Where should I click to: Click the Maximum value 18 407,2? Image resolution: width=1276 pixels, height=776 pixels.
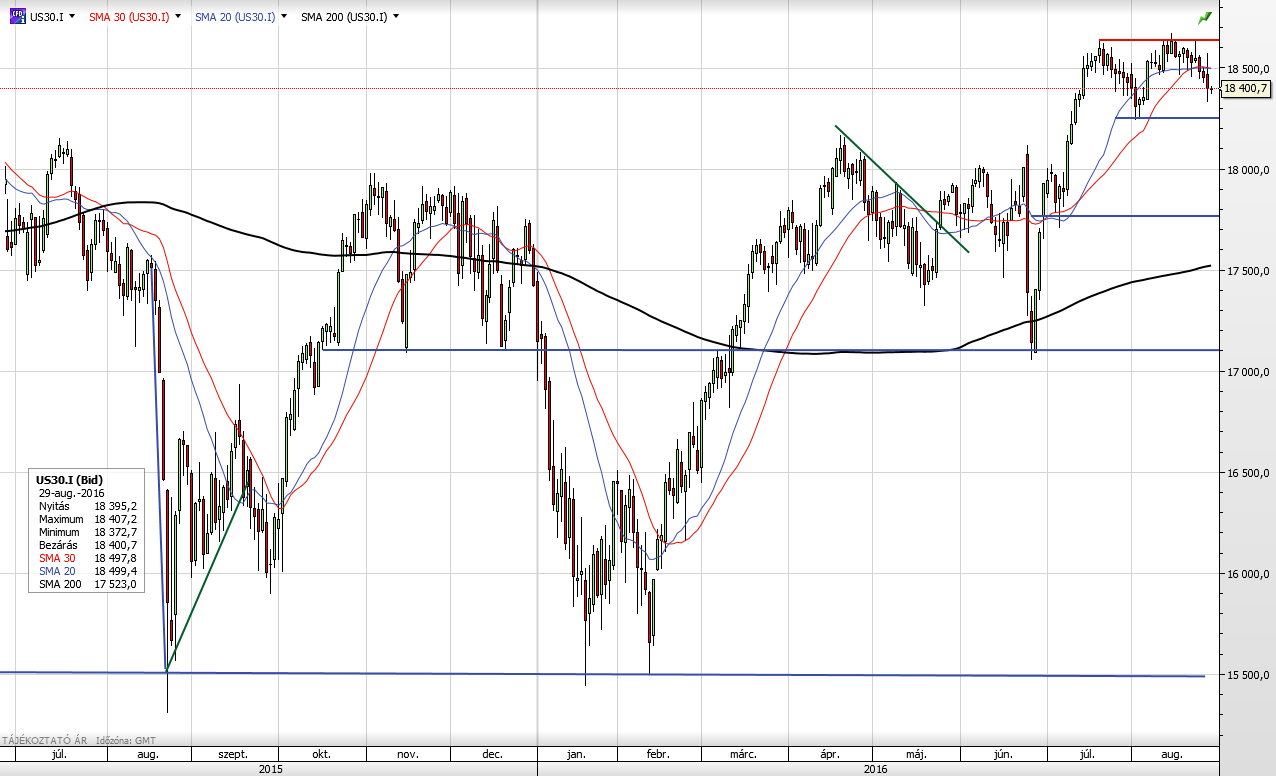(x=116, y=519)
